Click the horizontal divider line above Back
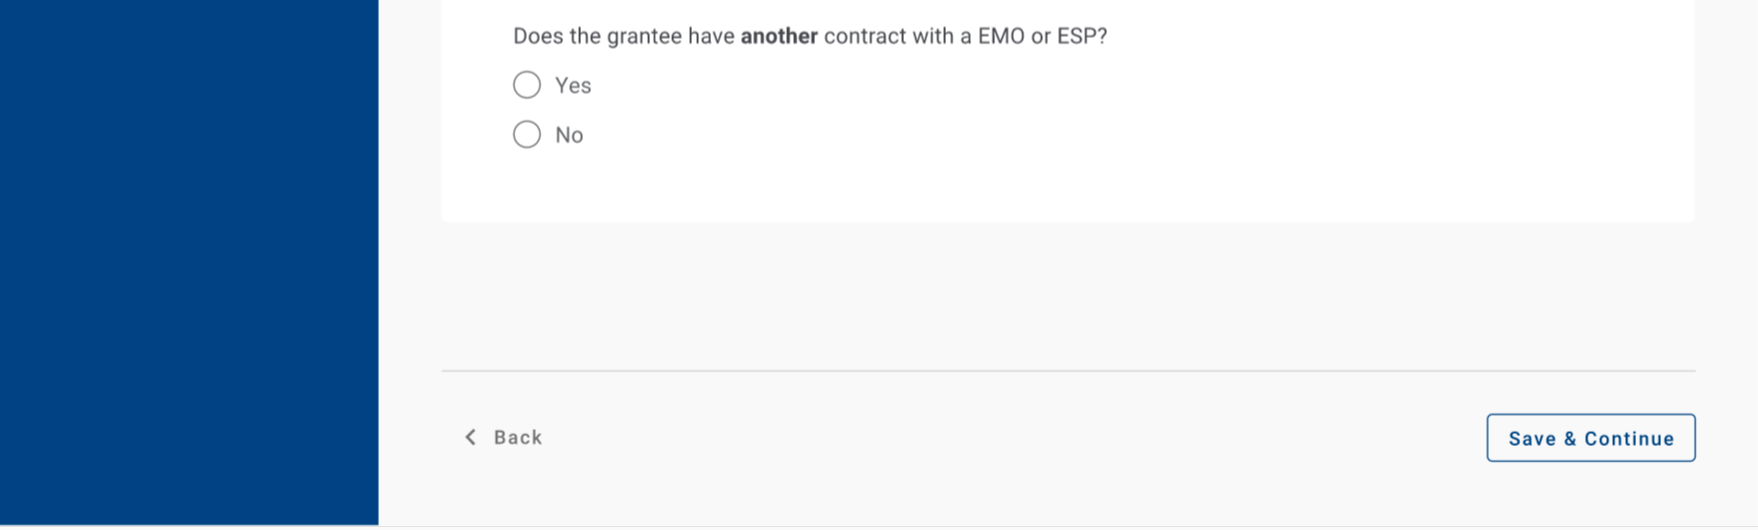Screen dimensions: 1758x530 1068,371
